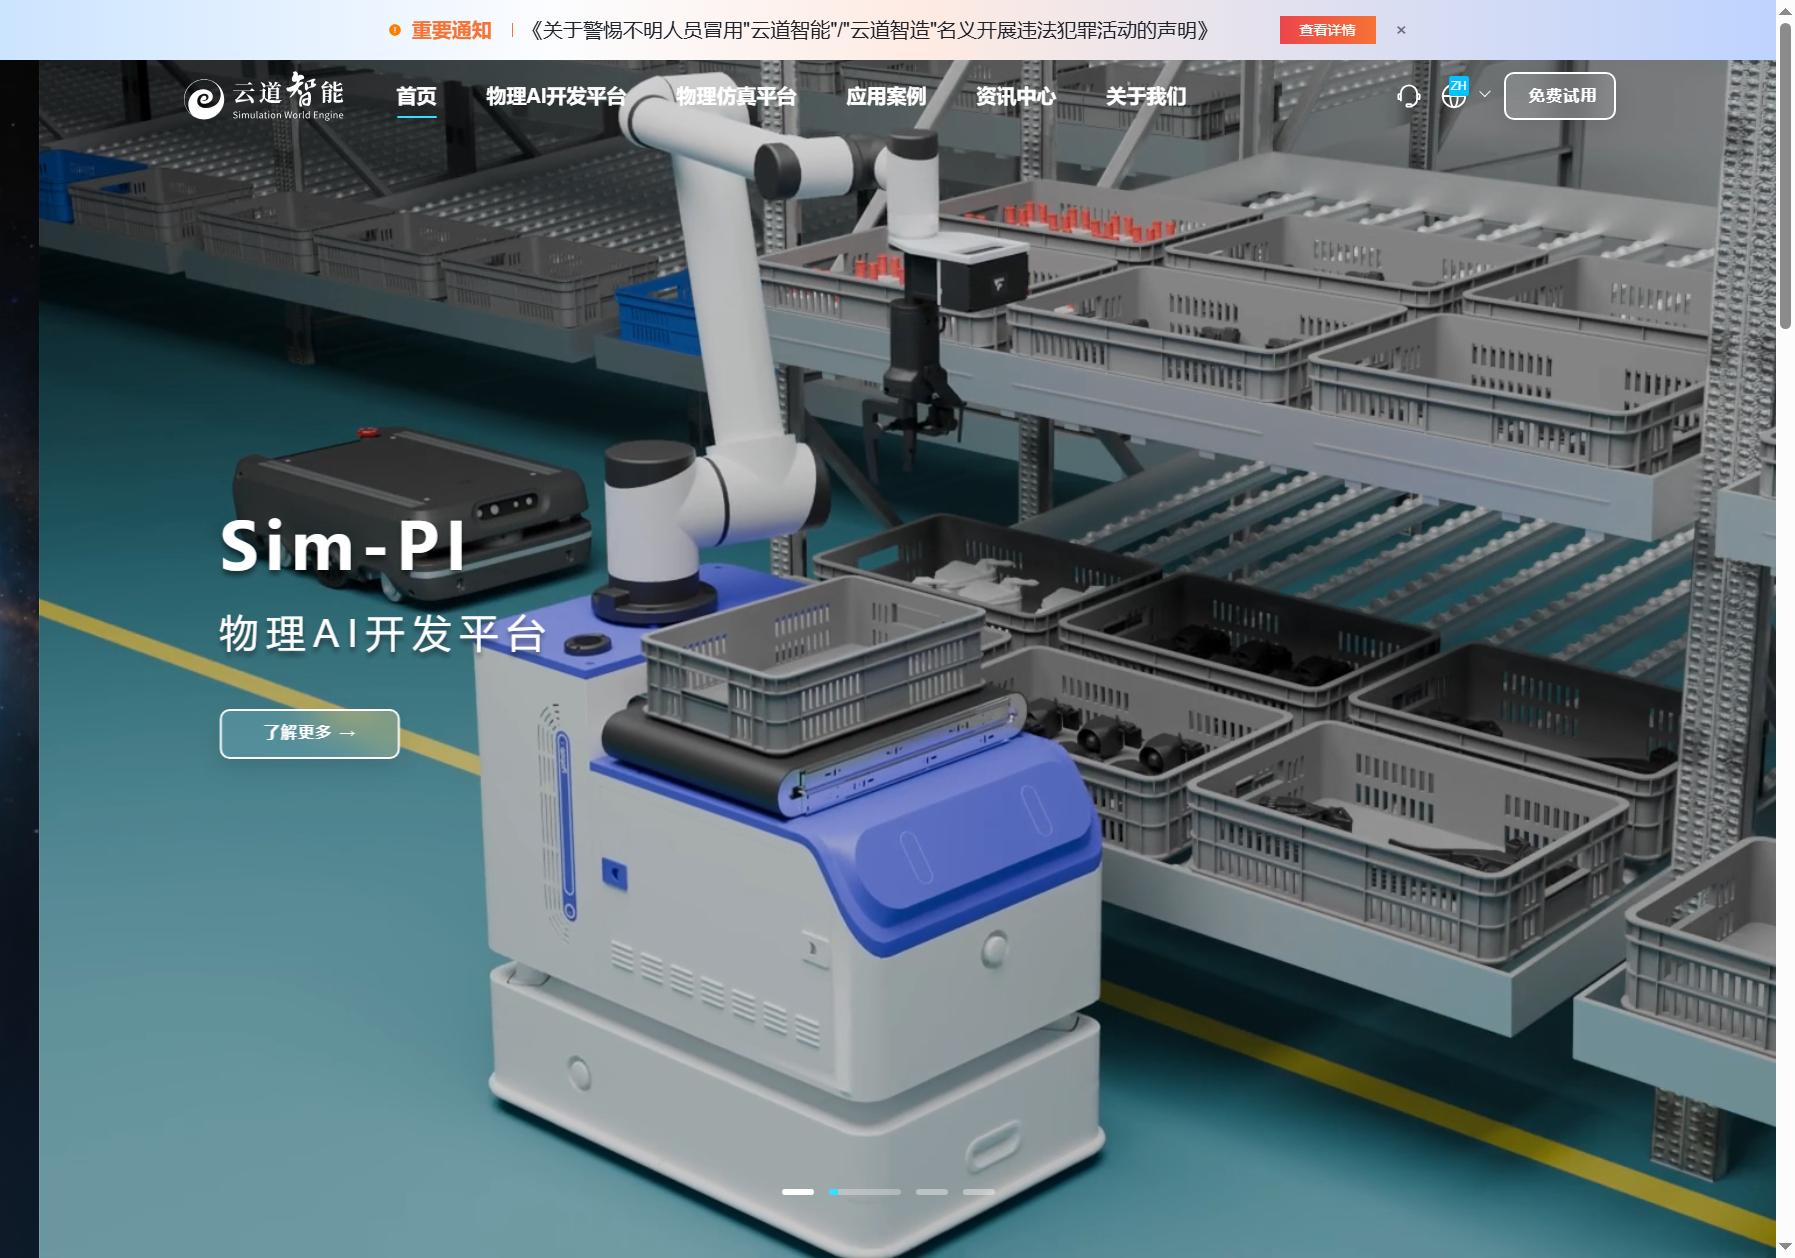Open the customer service headset icon
The image size is (1795, 1258).
point(1408,96)
